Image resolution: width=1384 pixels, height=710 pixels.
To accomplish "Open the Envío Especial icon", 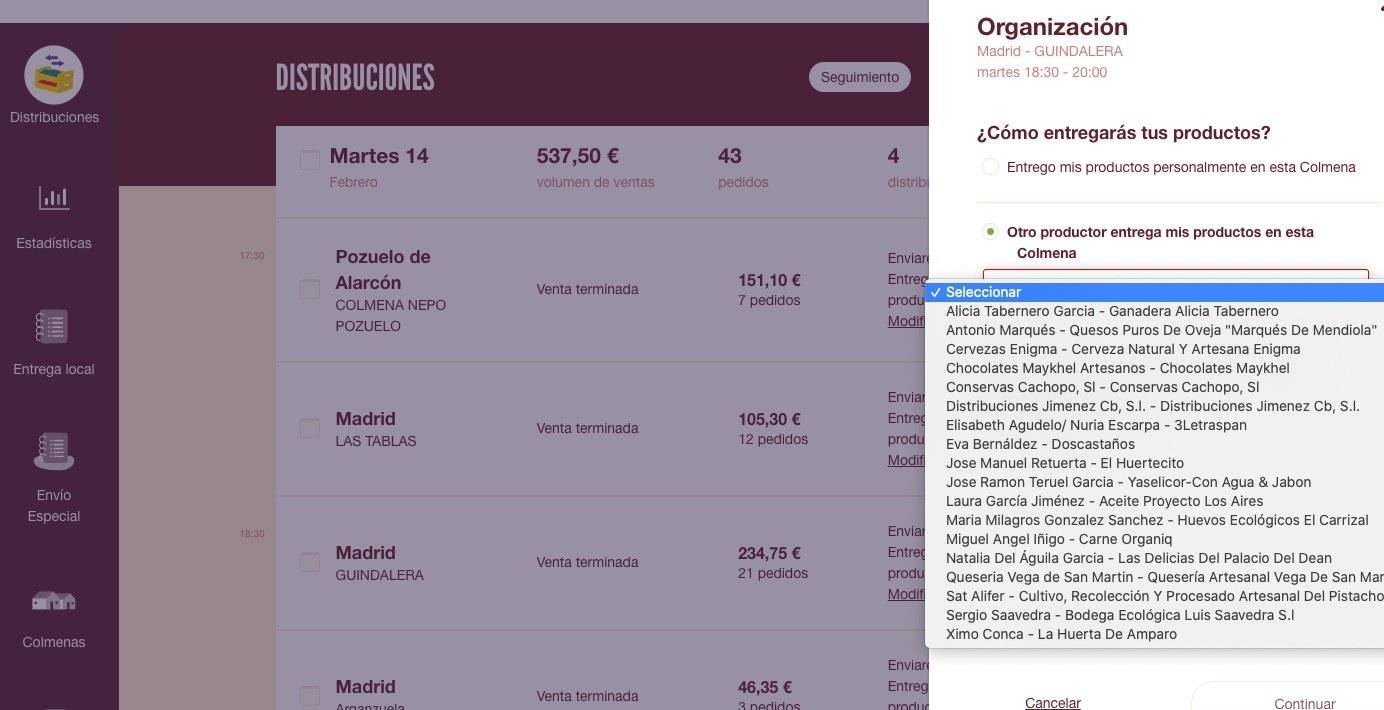I will point(54,452).
